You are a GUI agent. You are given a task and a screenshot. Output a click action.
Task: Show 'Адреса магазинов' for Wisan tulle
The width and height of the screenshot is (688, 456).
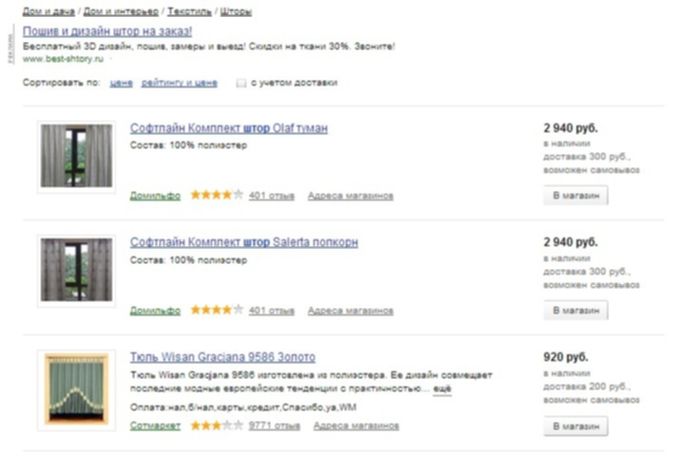point(356,426)
